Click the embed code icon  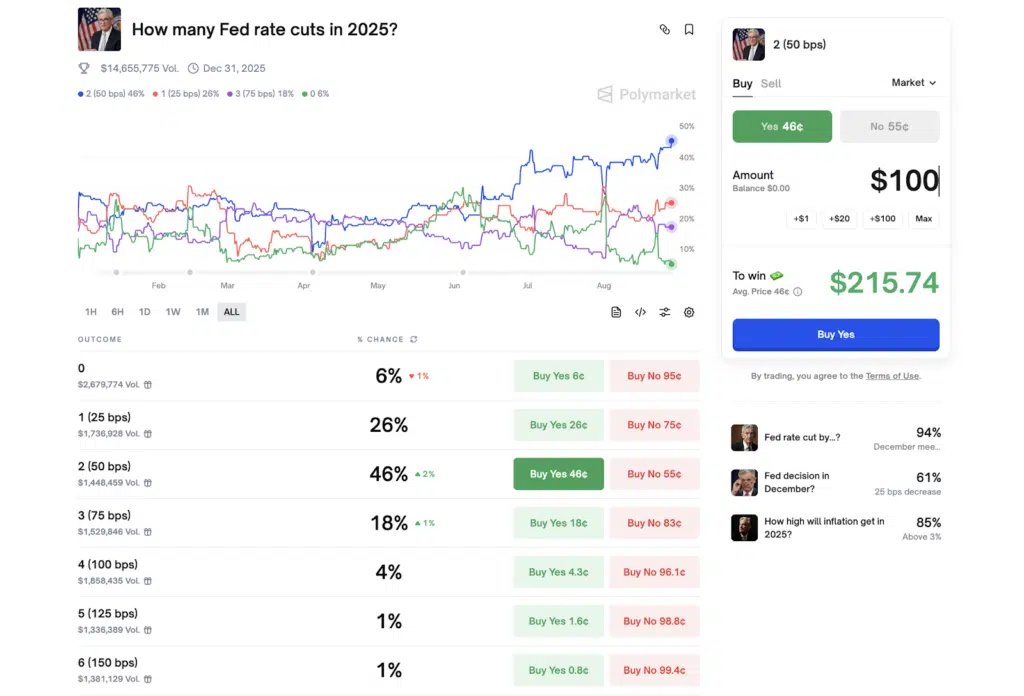(x=640, y=312)
